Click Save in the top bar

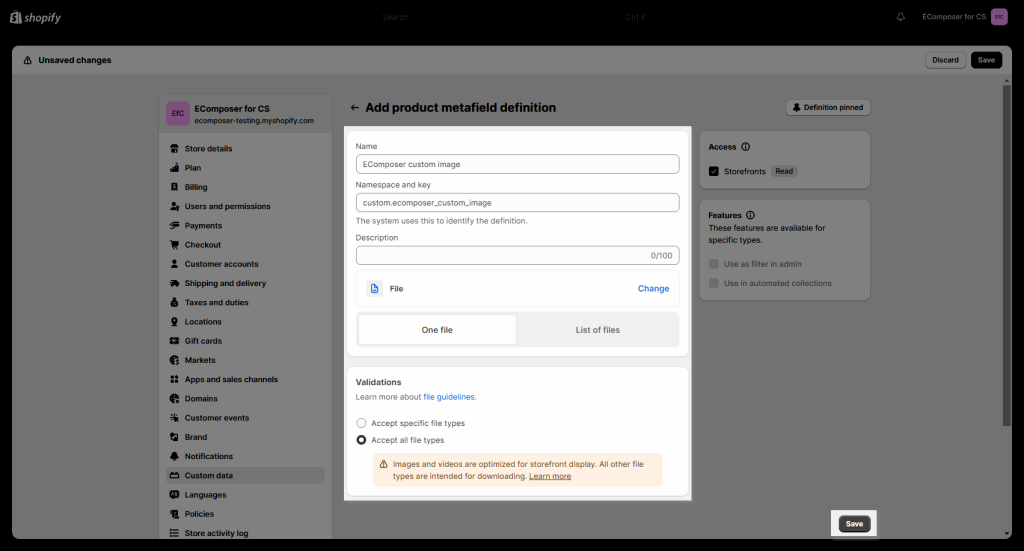coord(986,60)
